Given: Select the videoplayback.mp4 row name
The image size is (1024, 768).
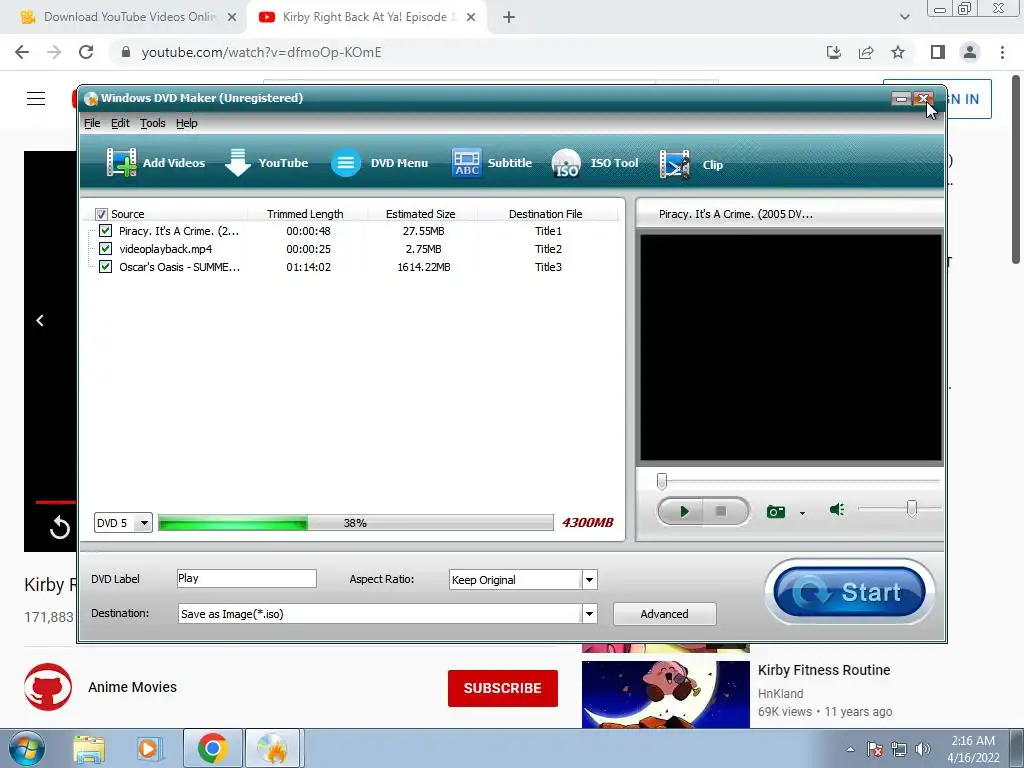Looking at the screenshot, I should [x=166, y=249].
